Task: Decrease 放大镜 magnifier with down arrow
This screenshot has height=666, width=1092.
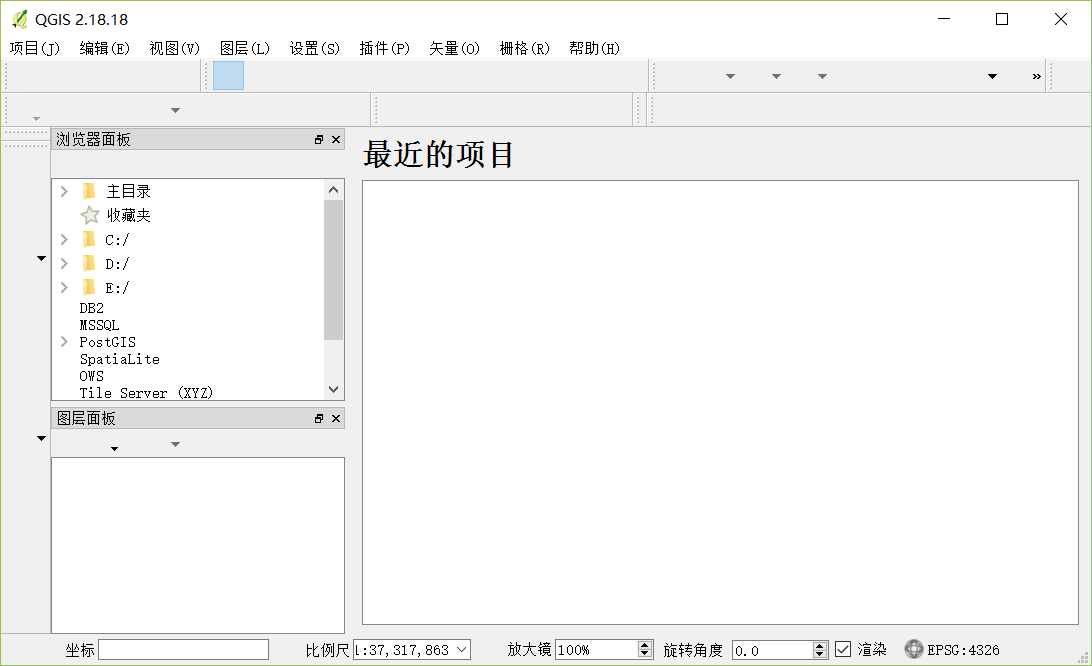Action: (x=645, y=654)
